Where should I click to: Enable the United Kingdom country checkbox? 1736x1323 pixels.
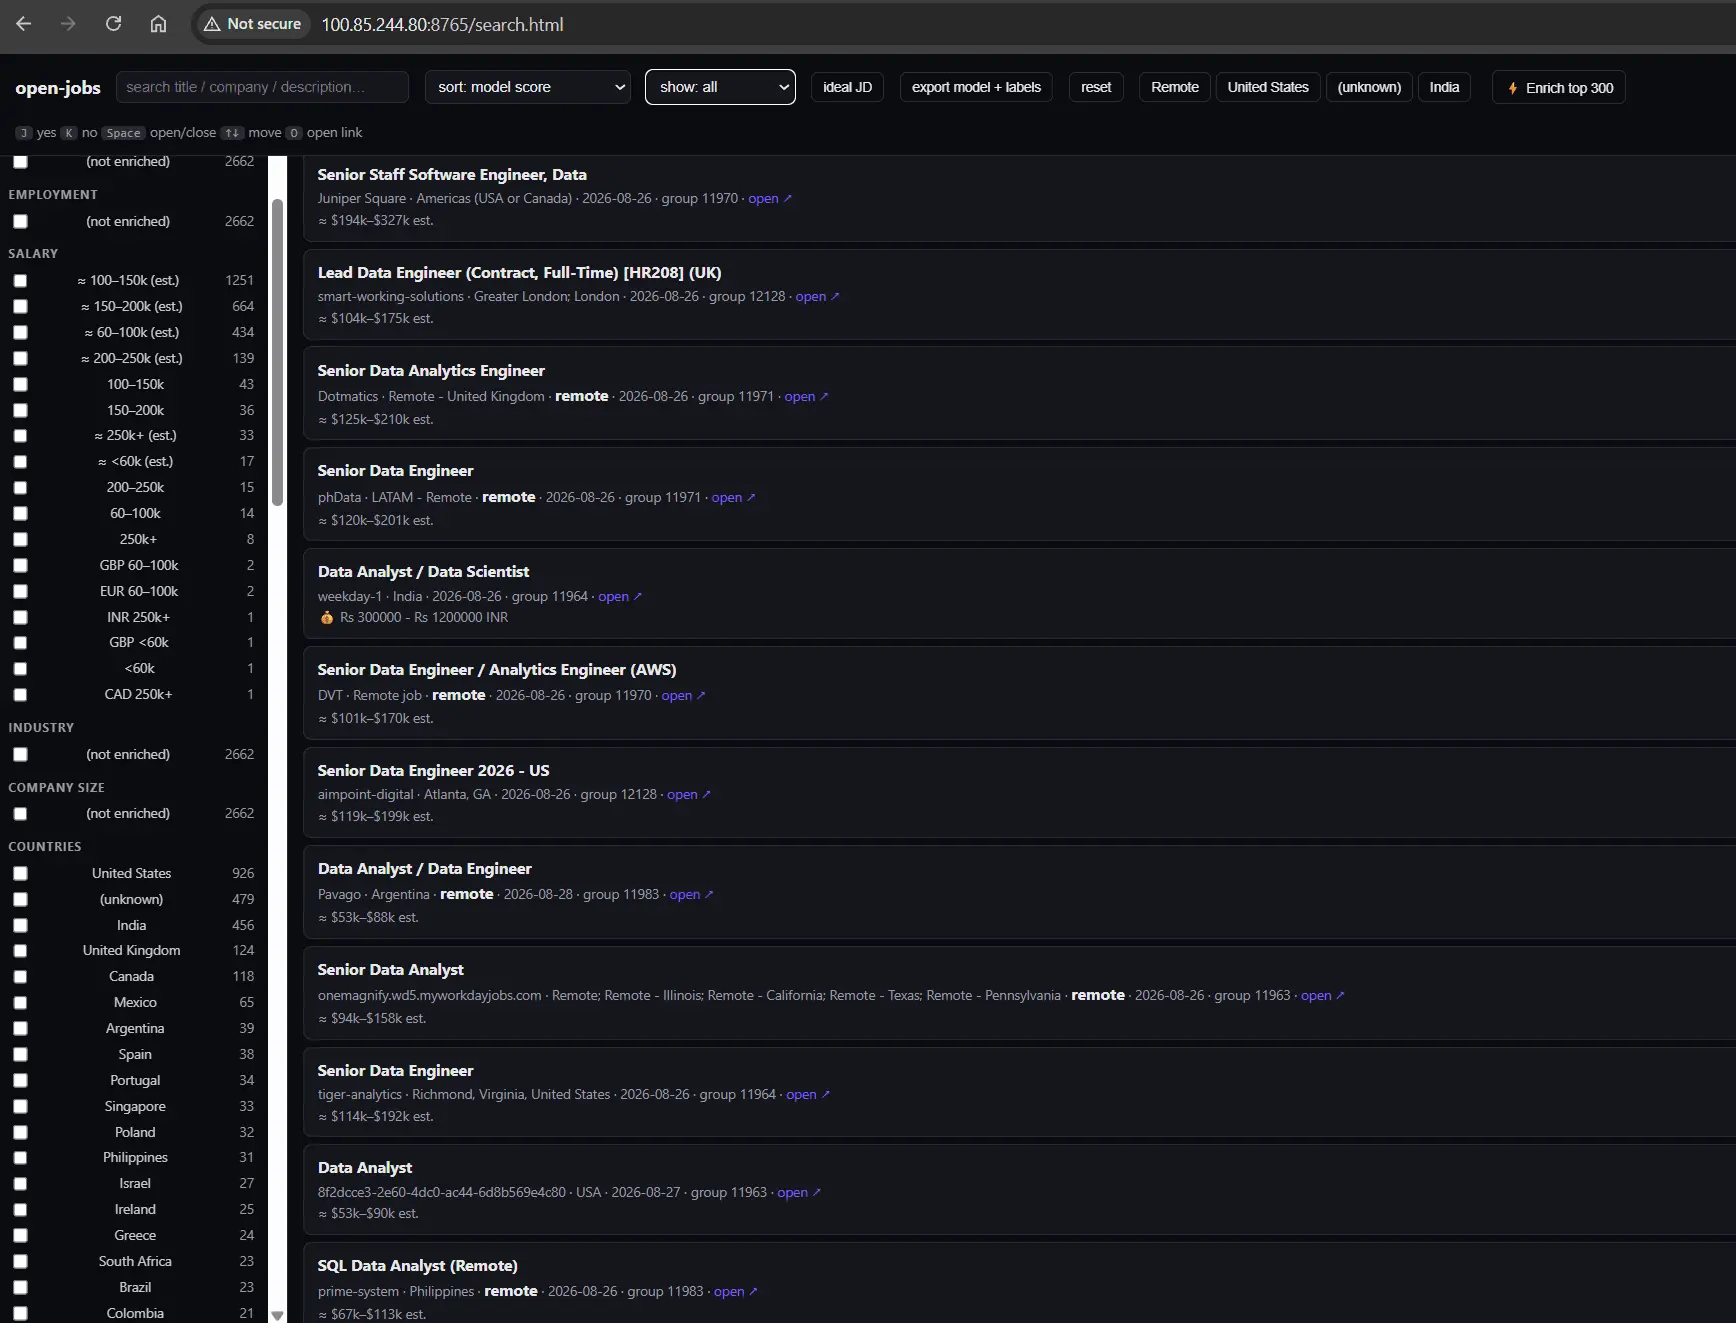[x=20, y=951]
